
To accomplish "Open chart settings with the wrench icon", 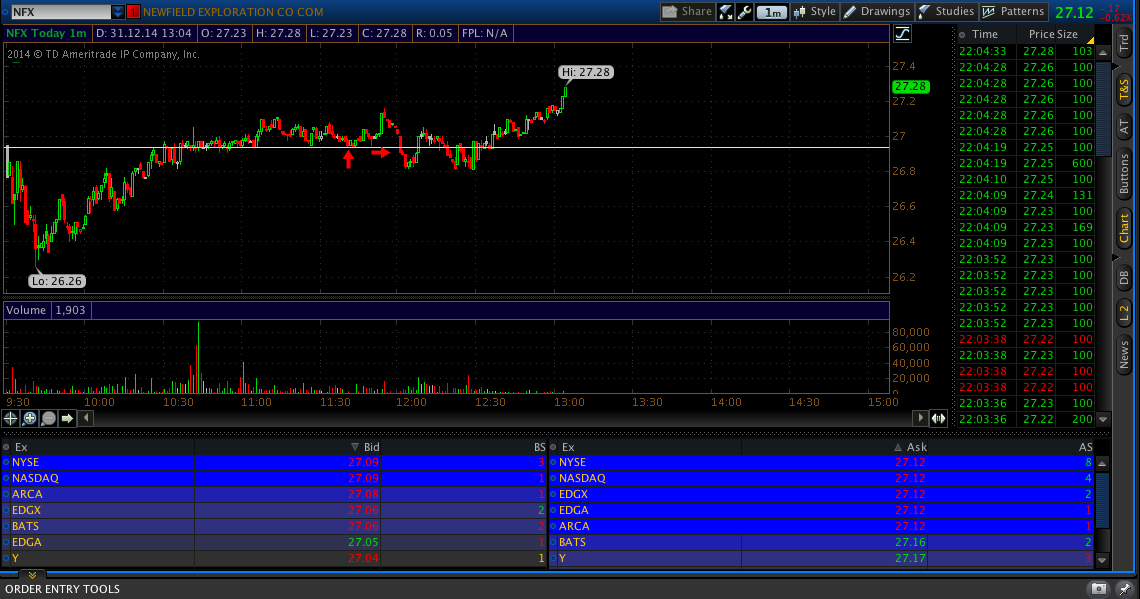I will [x=744, y=12].
